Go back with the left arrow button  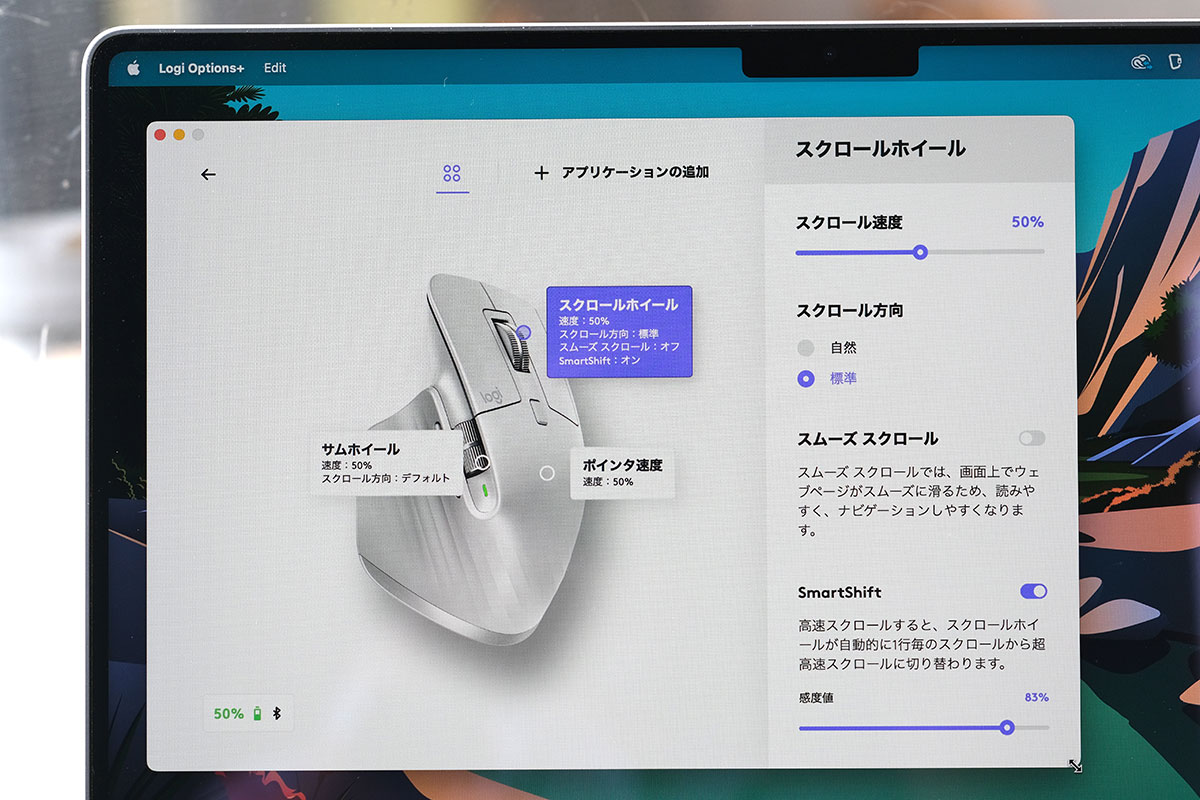(208, 174)
